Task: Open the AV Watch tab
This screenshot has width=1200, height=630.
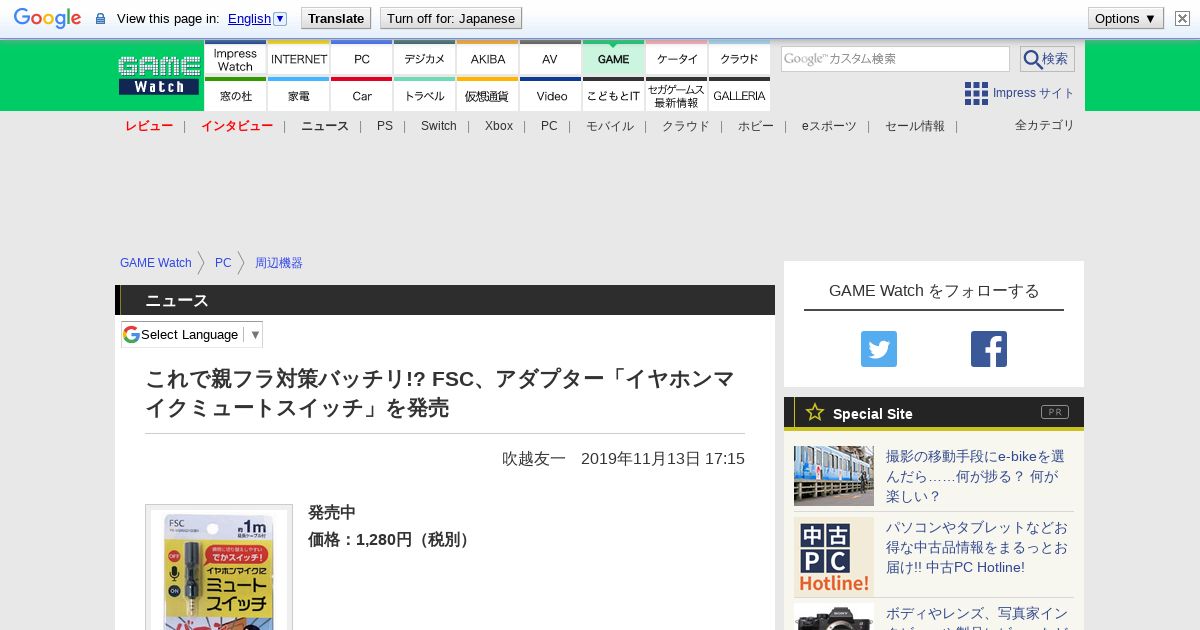Action: click(550, 59)
